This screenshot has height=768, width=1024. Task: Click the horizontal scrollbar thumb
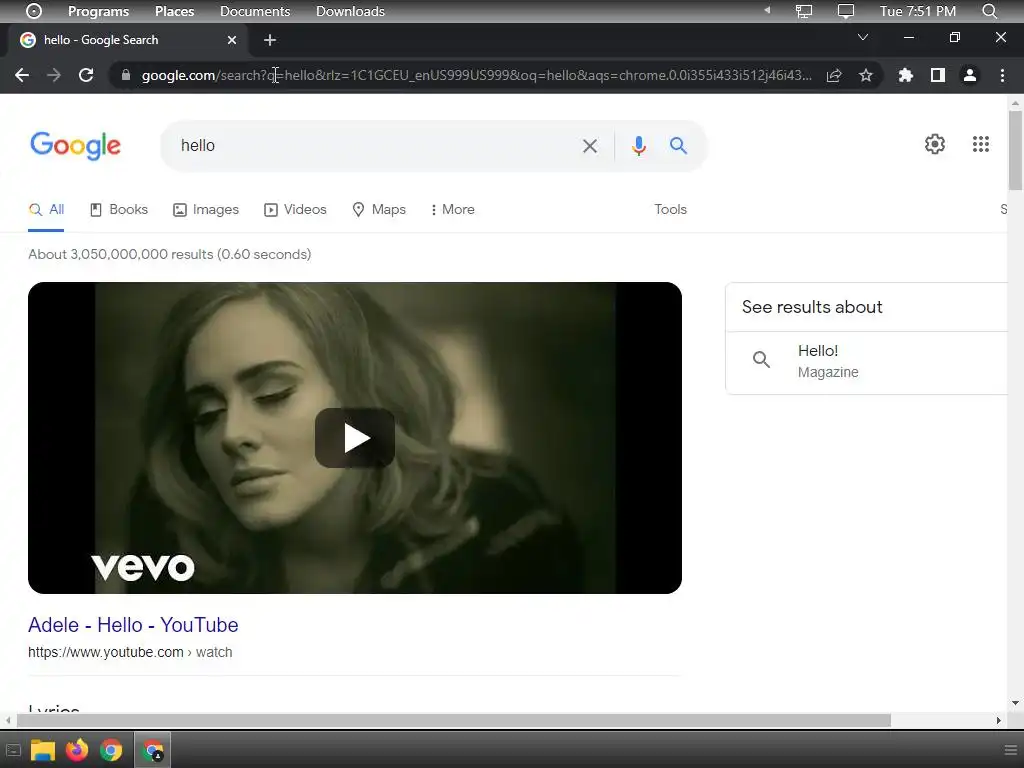tap(453, 720)
